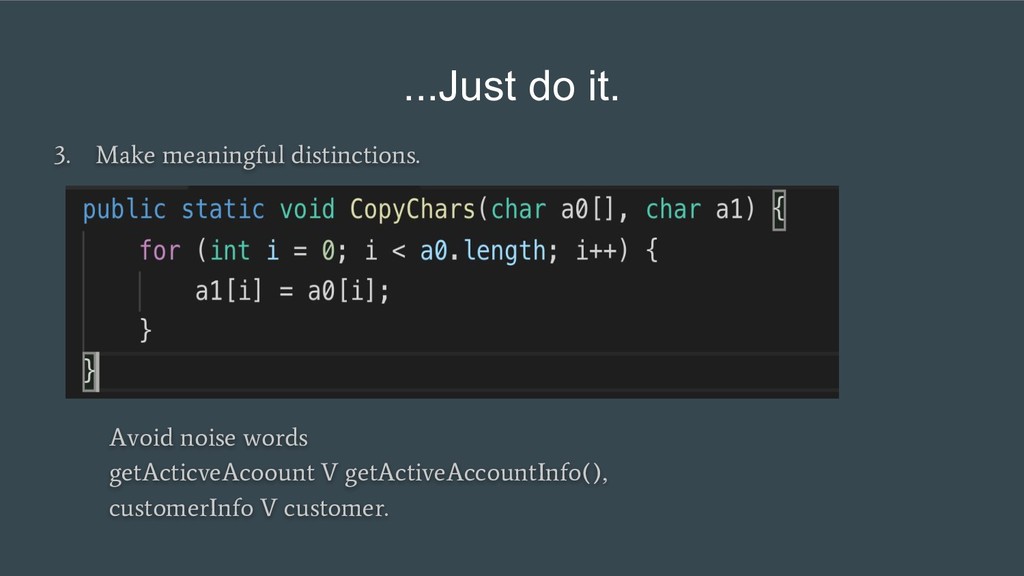Screen dimensions: 1024x576
Task: Click the line 'getActicveAcoount V getActiveAccountInfo(),'
Action: [x=359, y=473]
